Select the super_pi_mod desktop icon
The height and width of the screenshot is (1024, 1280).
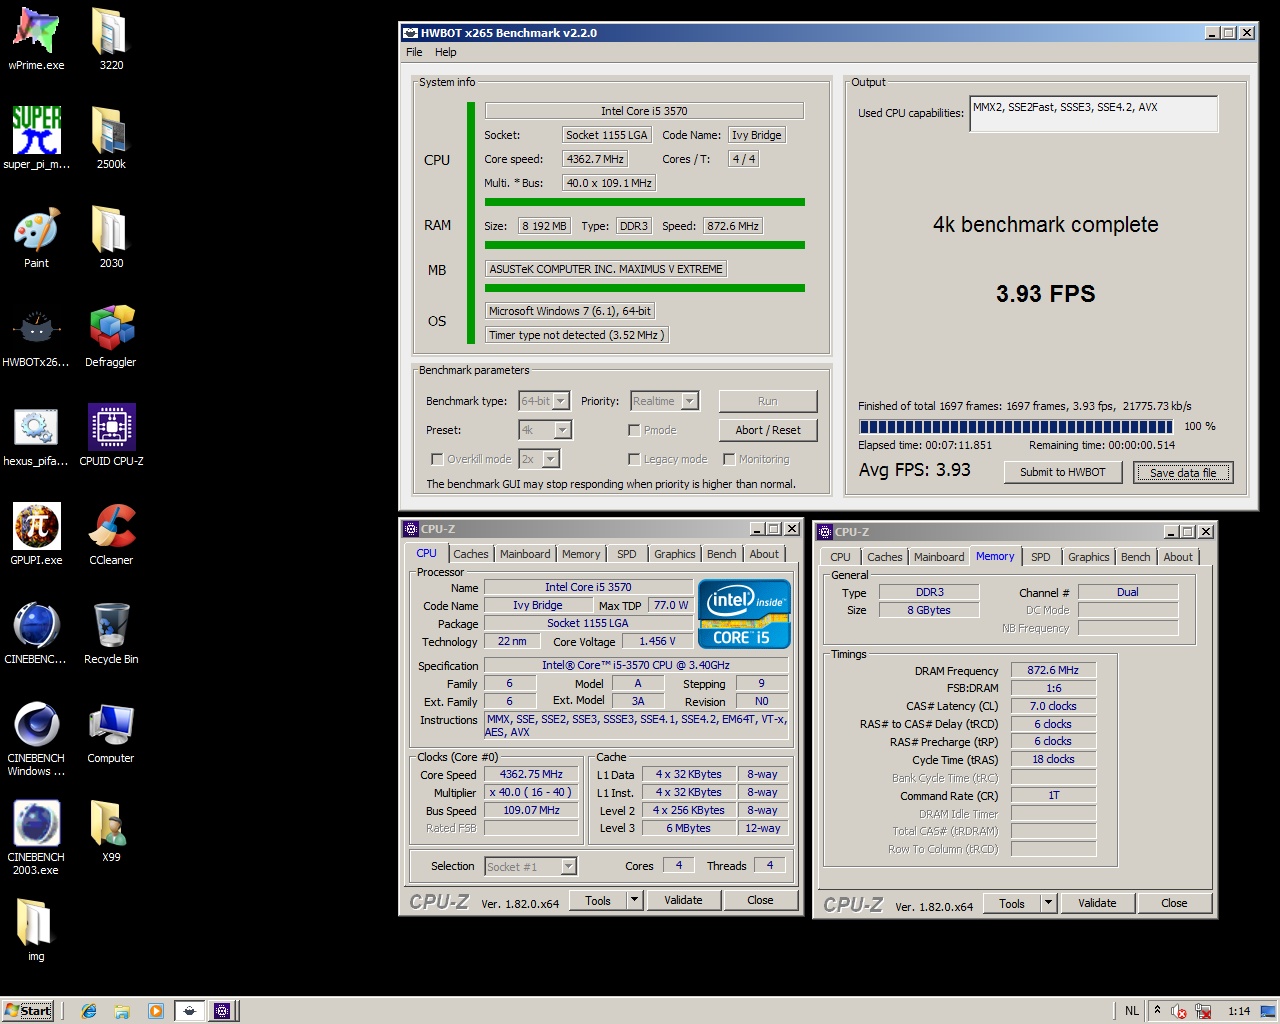click(x=36, y=139)
